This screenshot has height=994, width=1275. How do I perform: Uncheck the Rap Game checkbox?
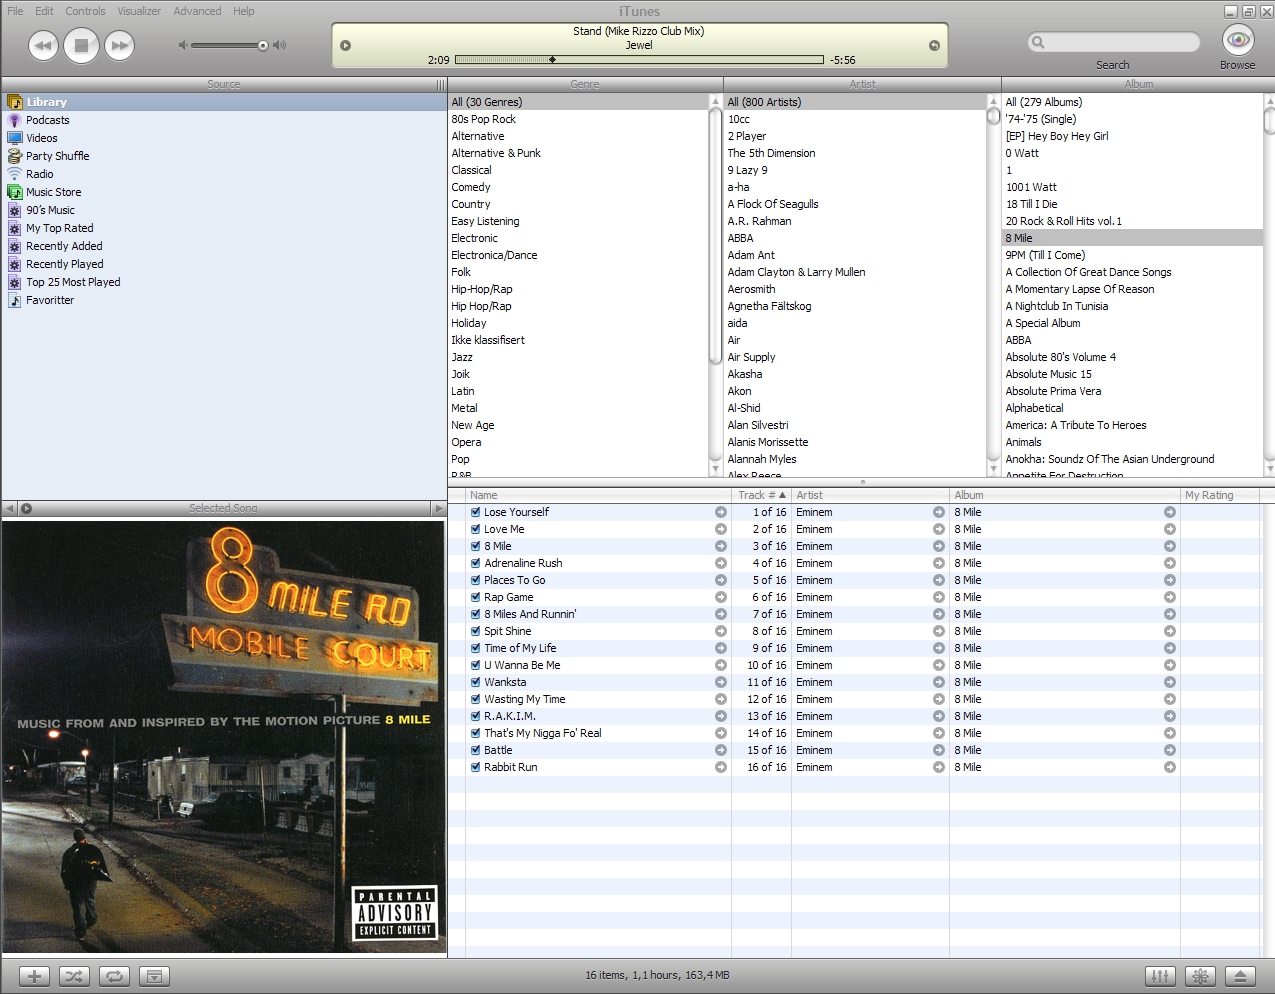[476, 597]
